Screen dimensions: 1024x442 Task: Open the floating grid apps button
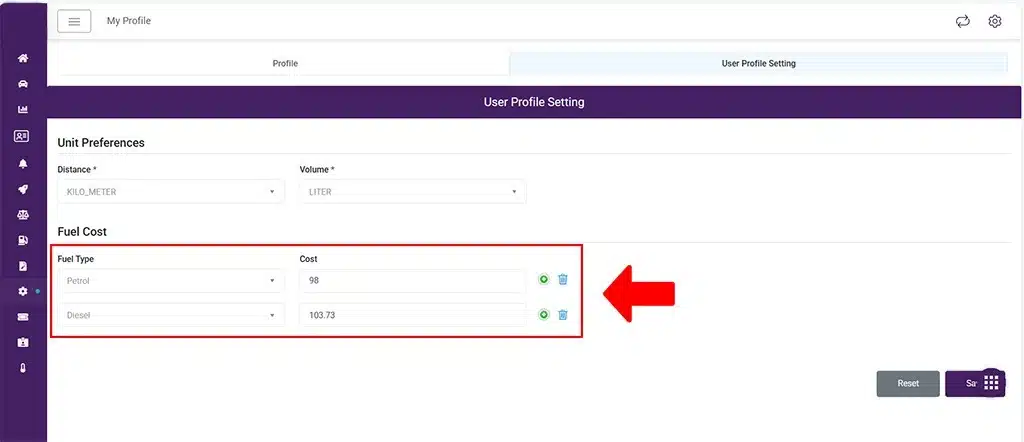coord(991,383)
